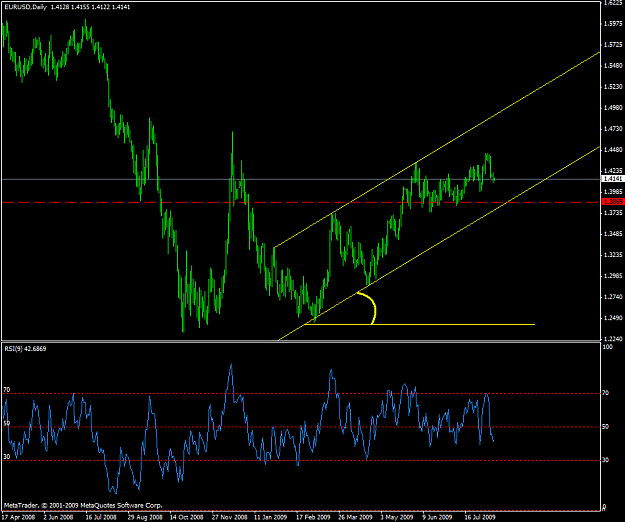
Task: Click the red 1.3869 price tag
Action: (613, 202)
